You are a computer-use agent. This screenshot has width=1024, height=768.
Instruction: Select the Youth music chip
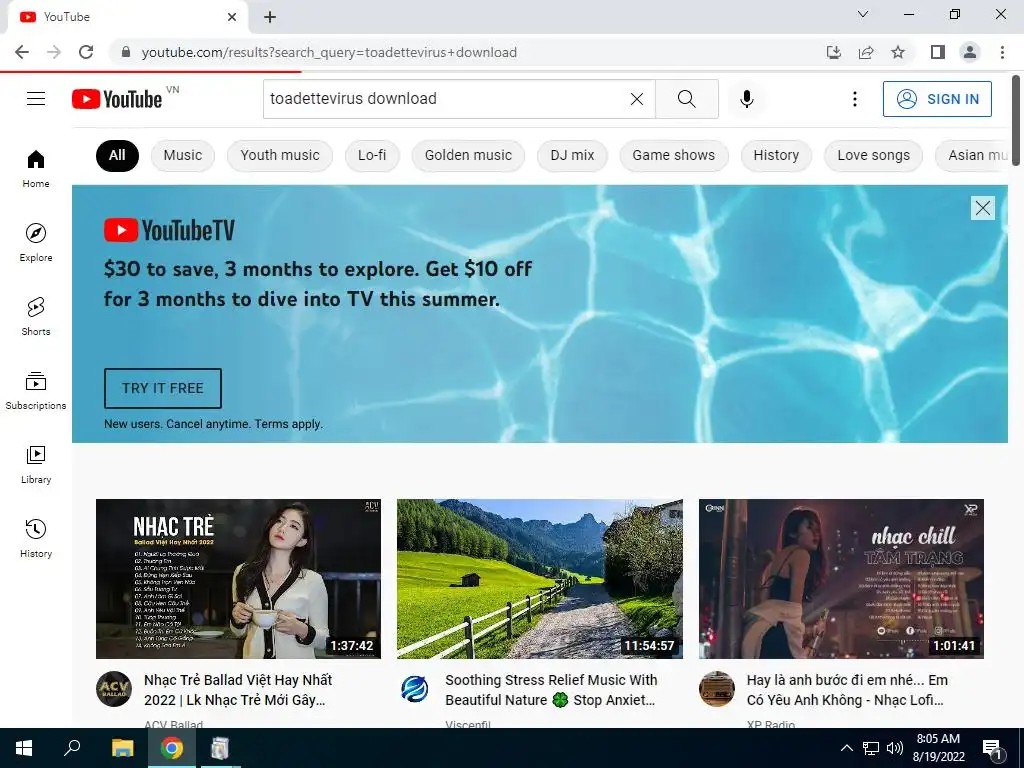pyautogui.click(x=280, y=155)
